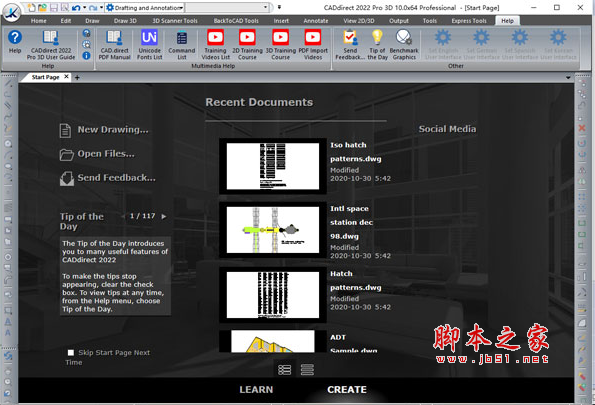This screenshot has width=595, height=405.
Task: Open the Draw 3D ribbon tab
Action: (125, 21)
